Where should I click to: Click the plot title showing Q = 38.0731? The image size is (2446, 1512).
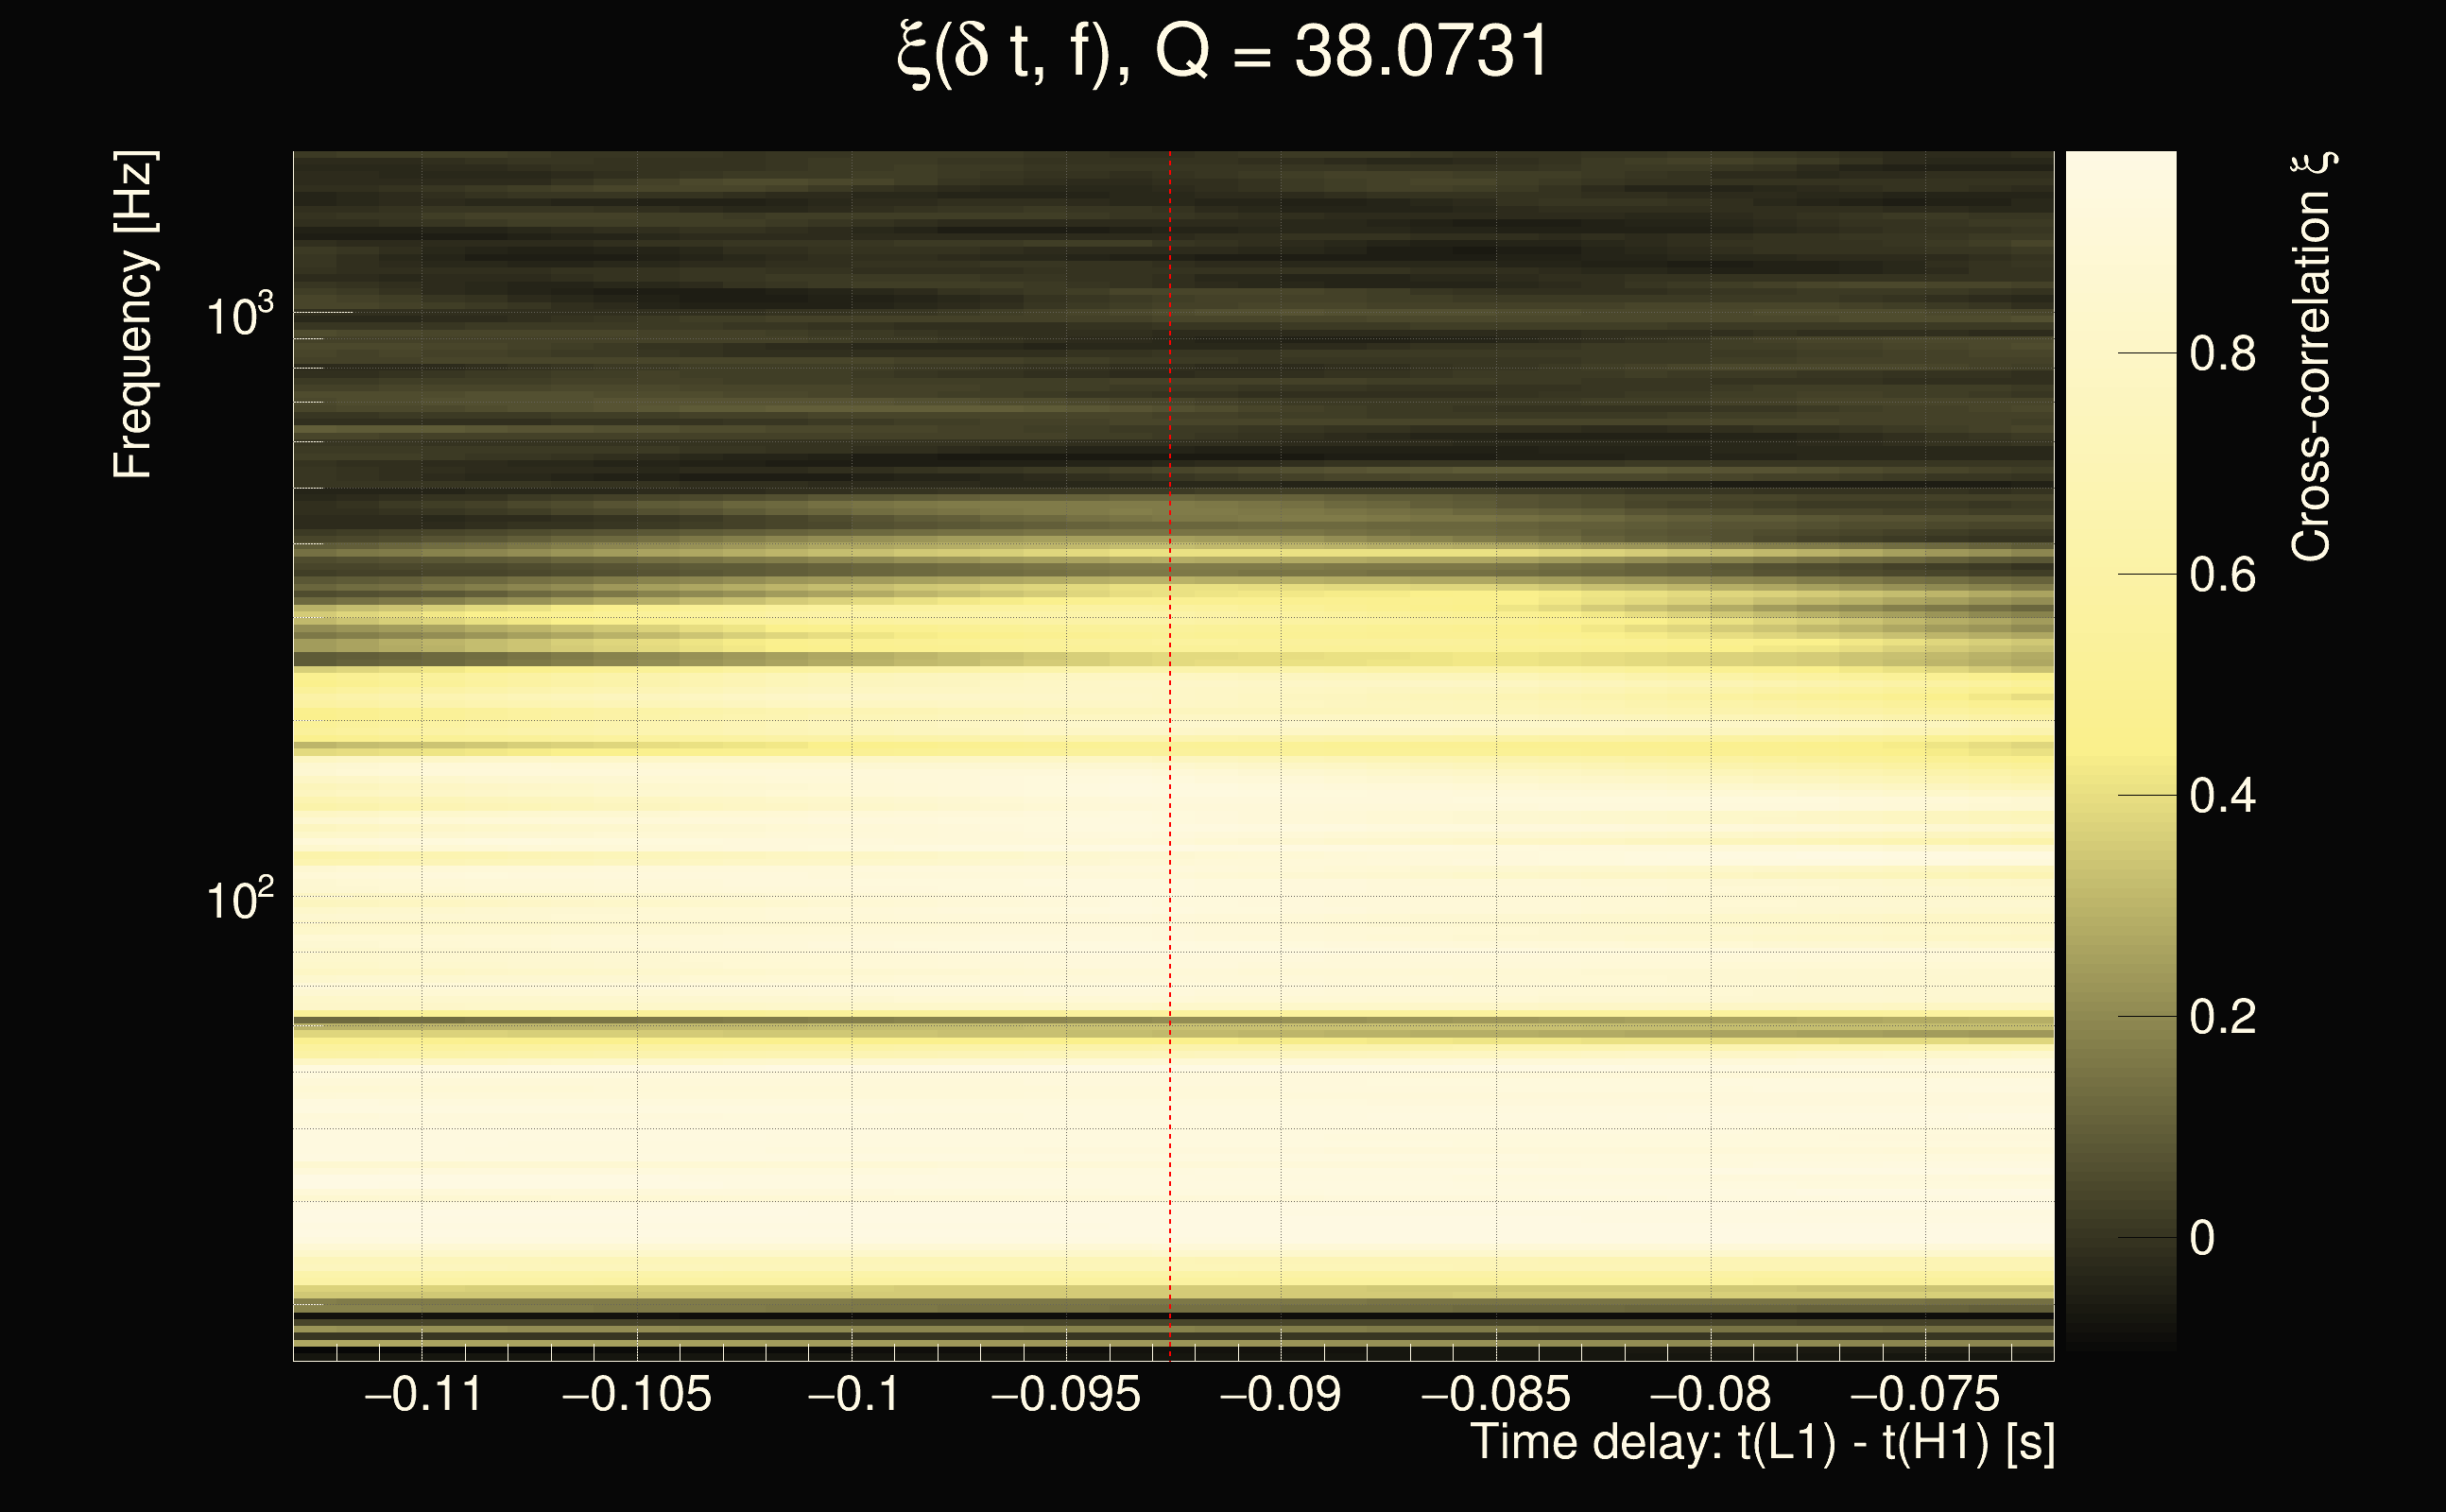[1222, 52]
